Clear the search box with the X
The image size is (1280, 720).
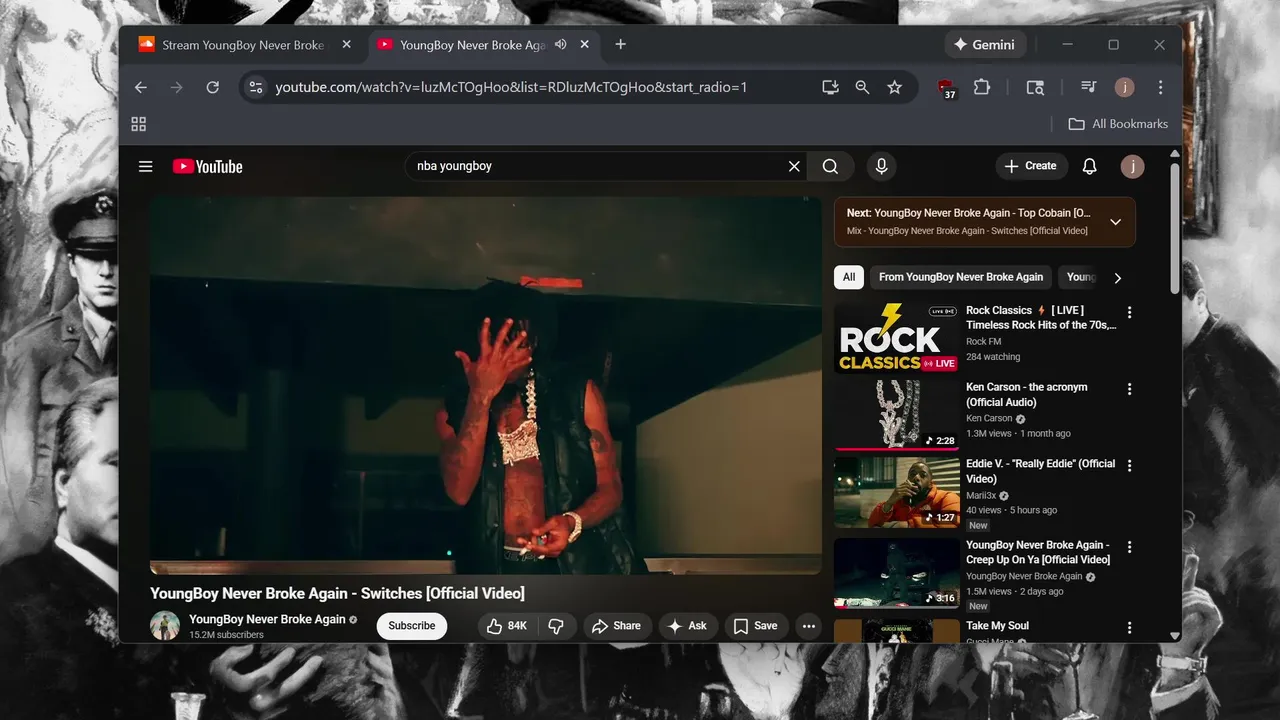(794, 166)
